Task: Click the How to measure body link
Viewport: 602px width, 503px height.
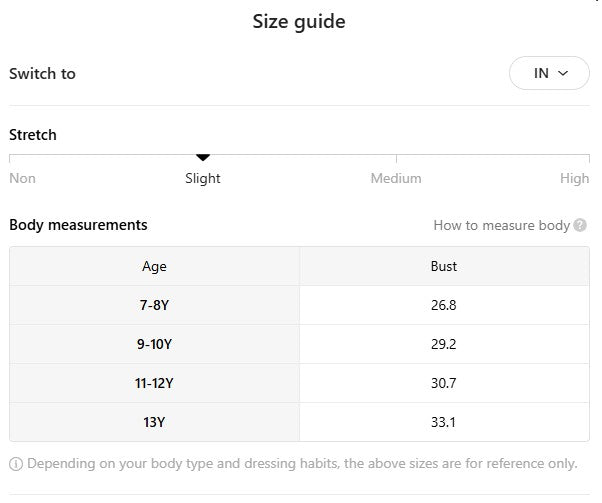Action: 501,225
